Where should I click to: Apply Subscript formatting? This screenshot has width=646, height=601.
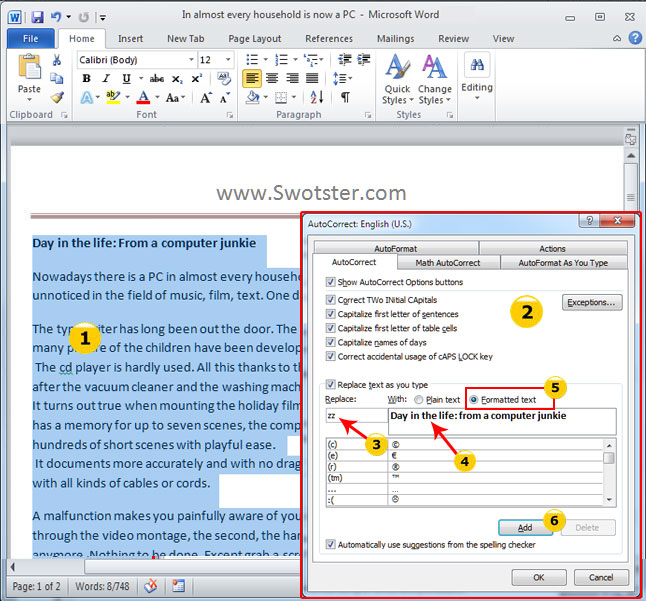point(177,79)
